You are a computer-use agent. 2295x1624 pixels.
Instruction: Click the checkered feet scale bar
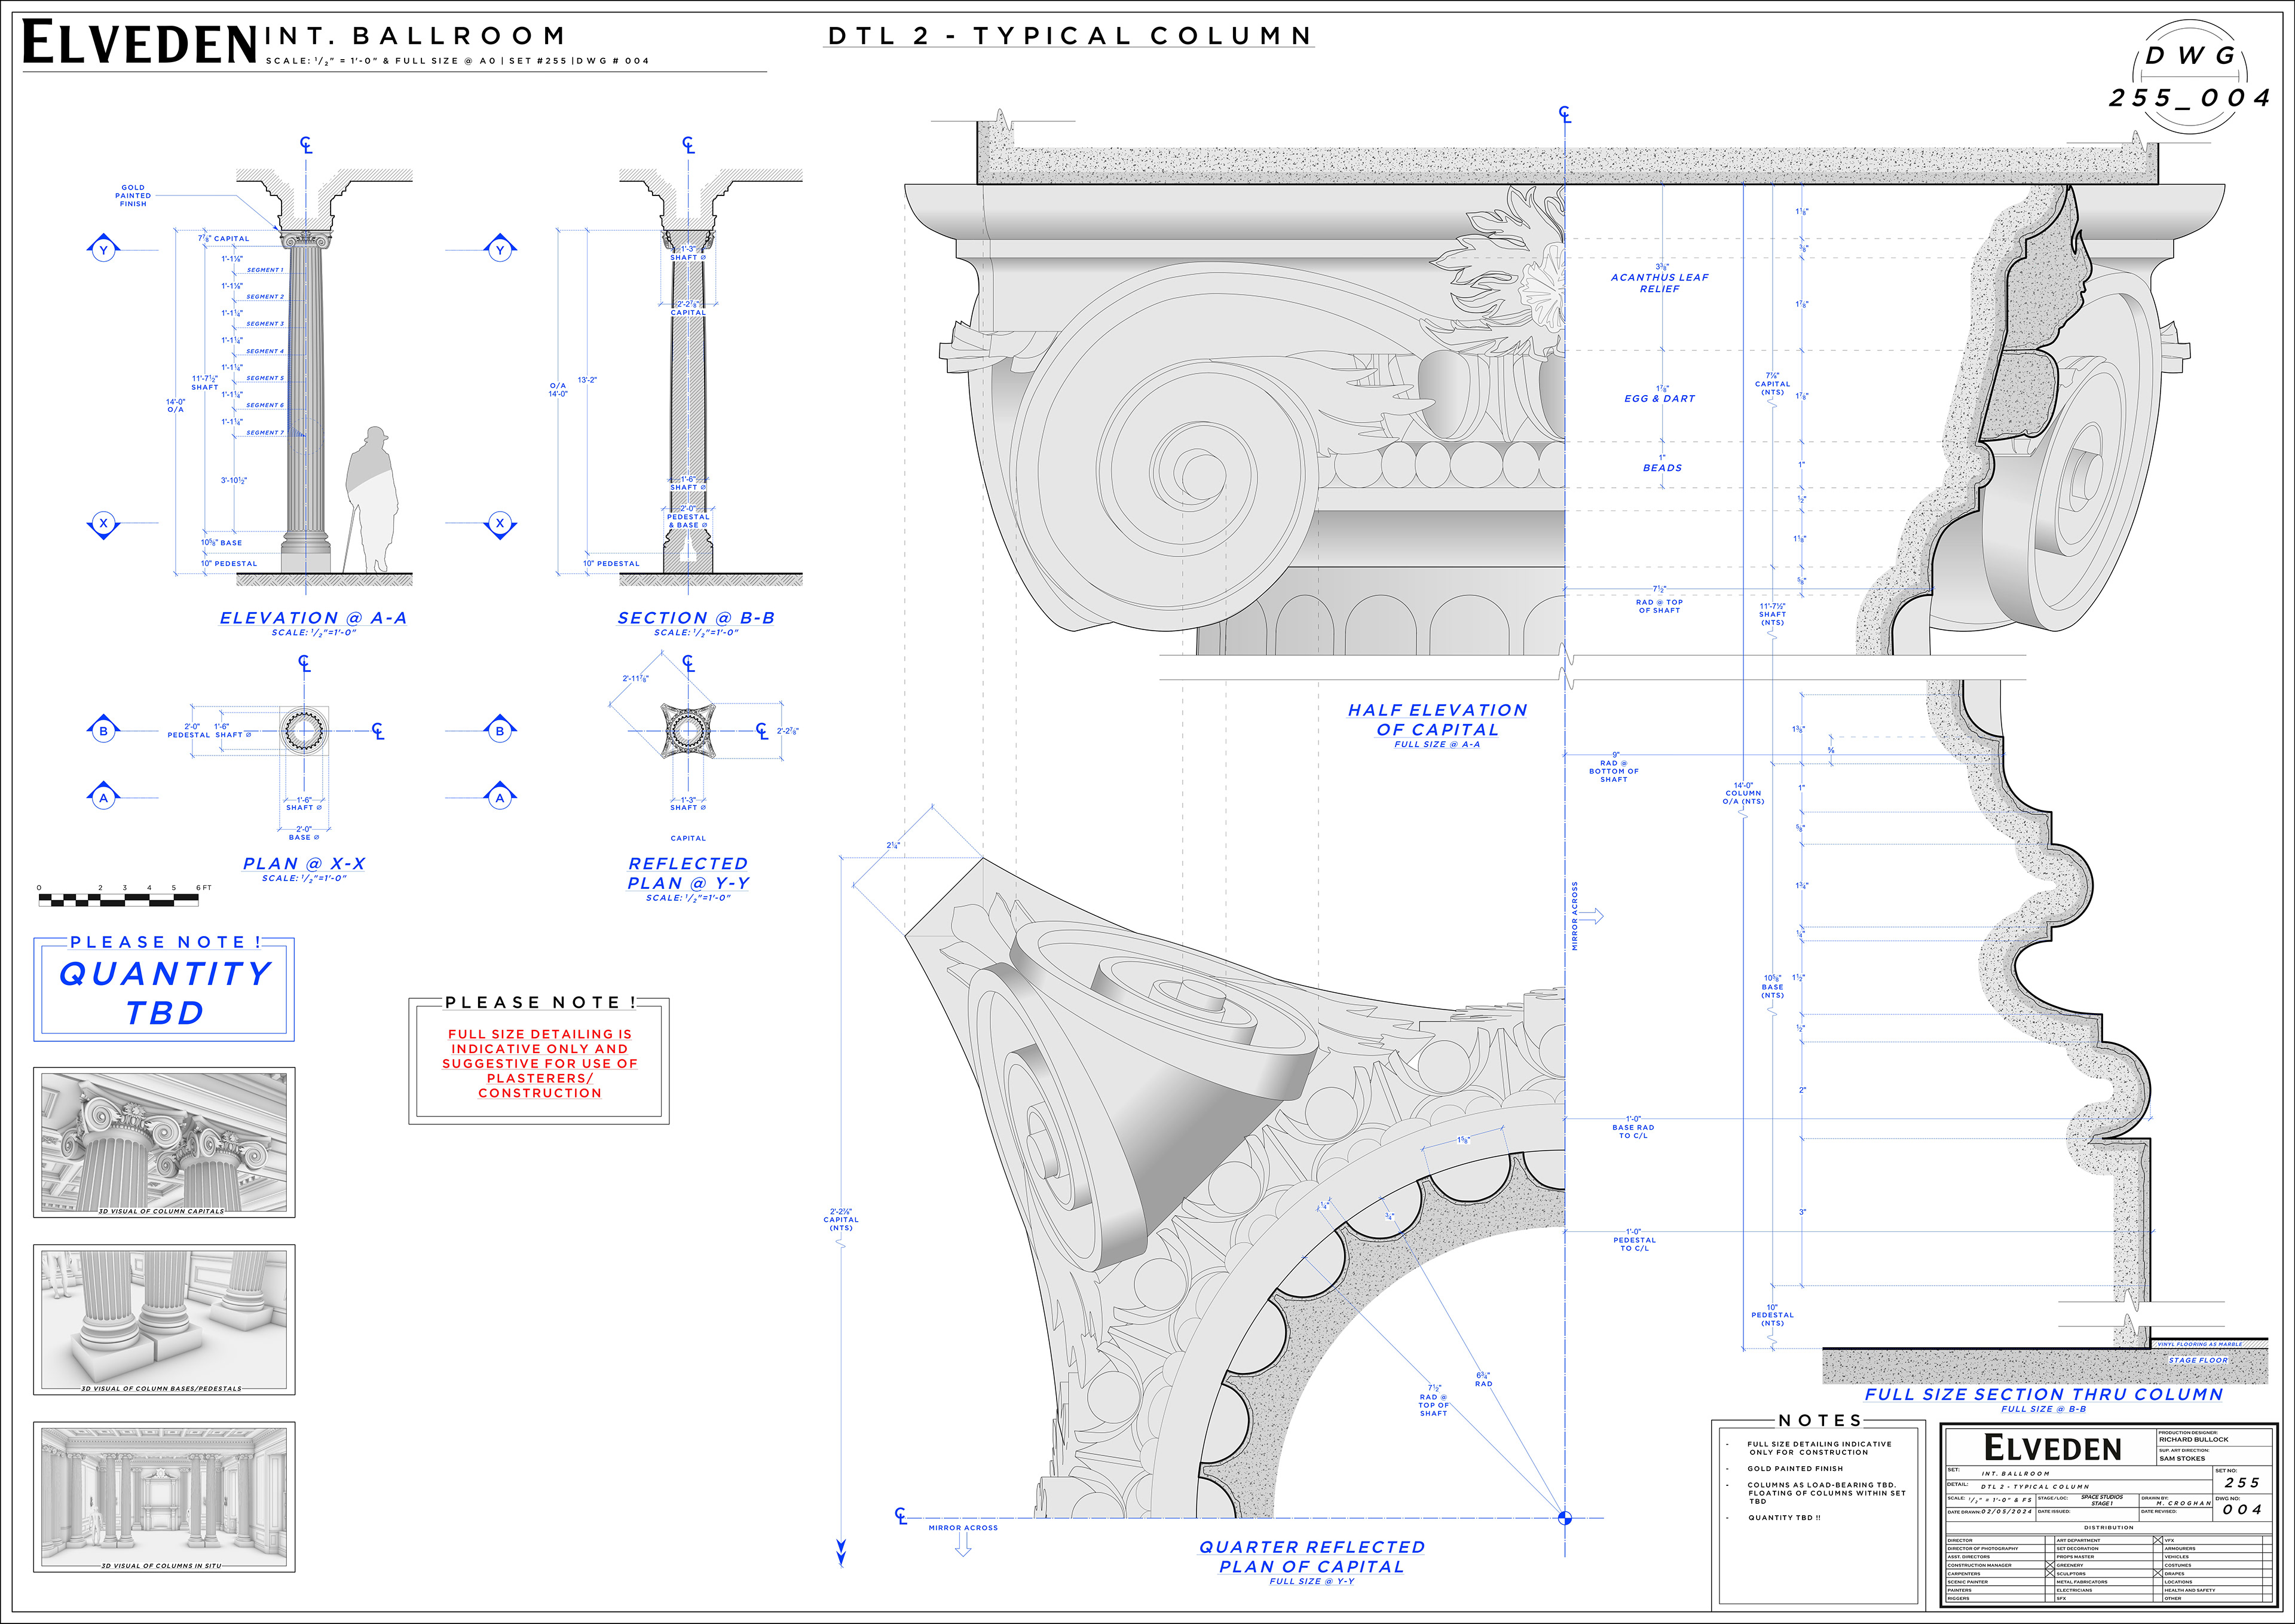(x=118, y=900)
